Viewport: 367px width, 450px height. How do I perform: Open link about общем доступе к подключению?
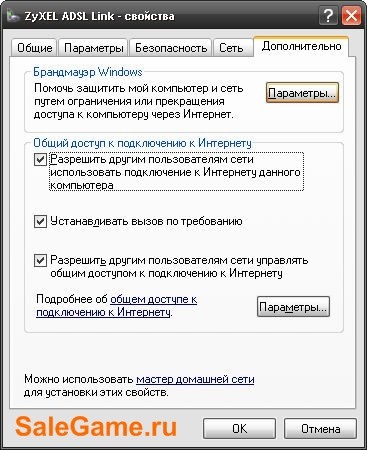pos(117,306)
